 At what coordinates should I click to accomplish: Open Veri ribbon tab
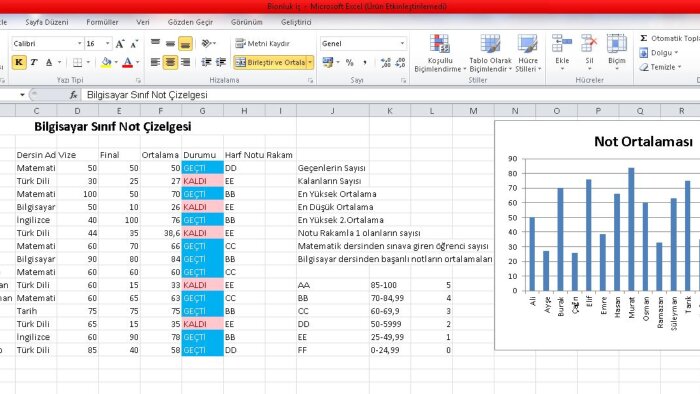(x=143, y=22)
